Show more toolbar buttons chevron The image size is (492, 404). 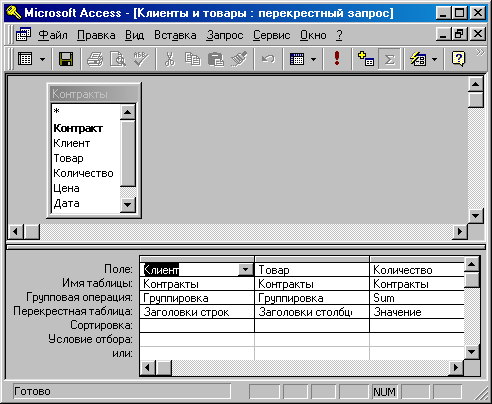[x=480, y=53]
